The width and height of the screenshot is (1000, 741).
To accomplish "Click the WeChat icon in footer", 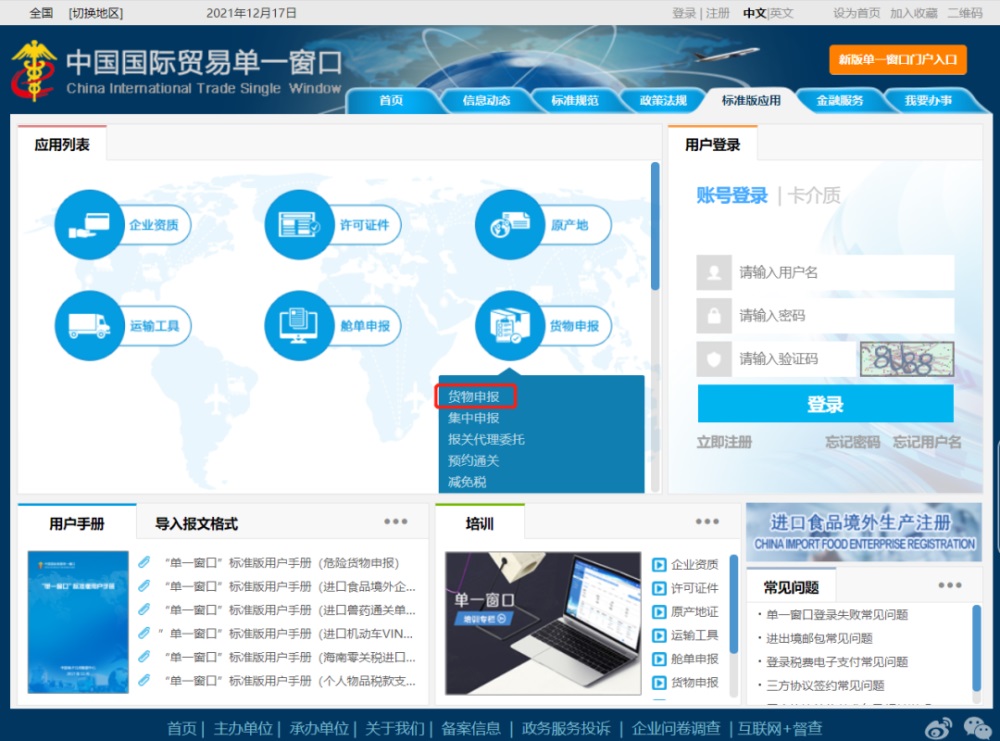I will [x=978, y=728].
